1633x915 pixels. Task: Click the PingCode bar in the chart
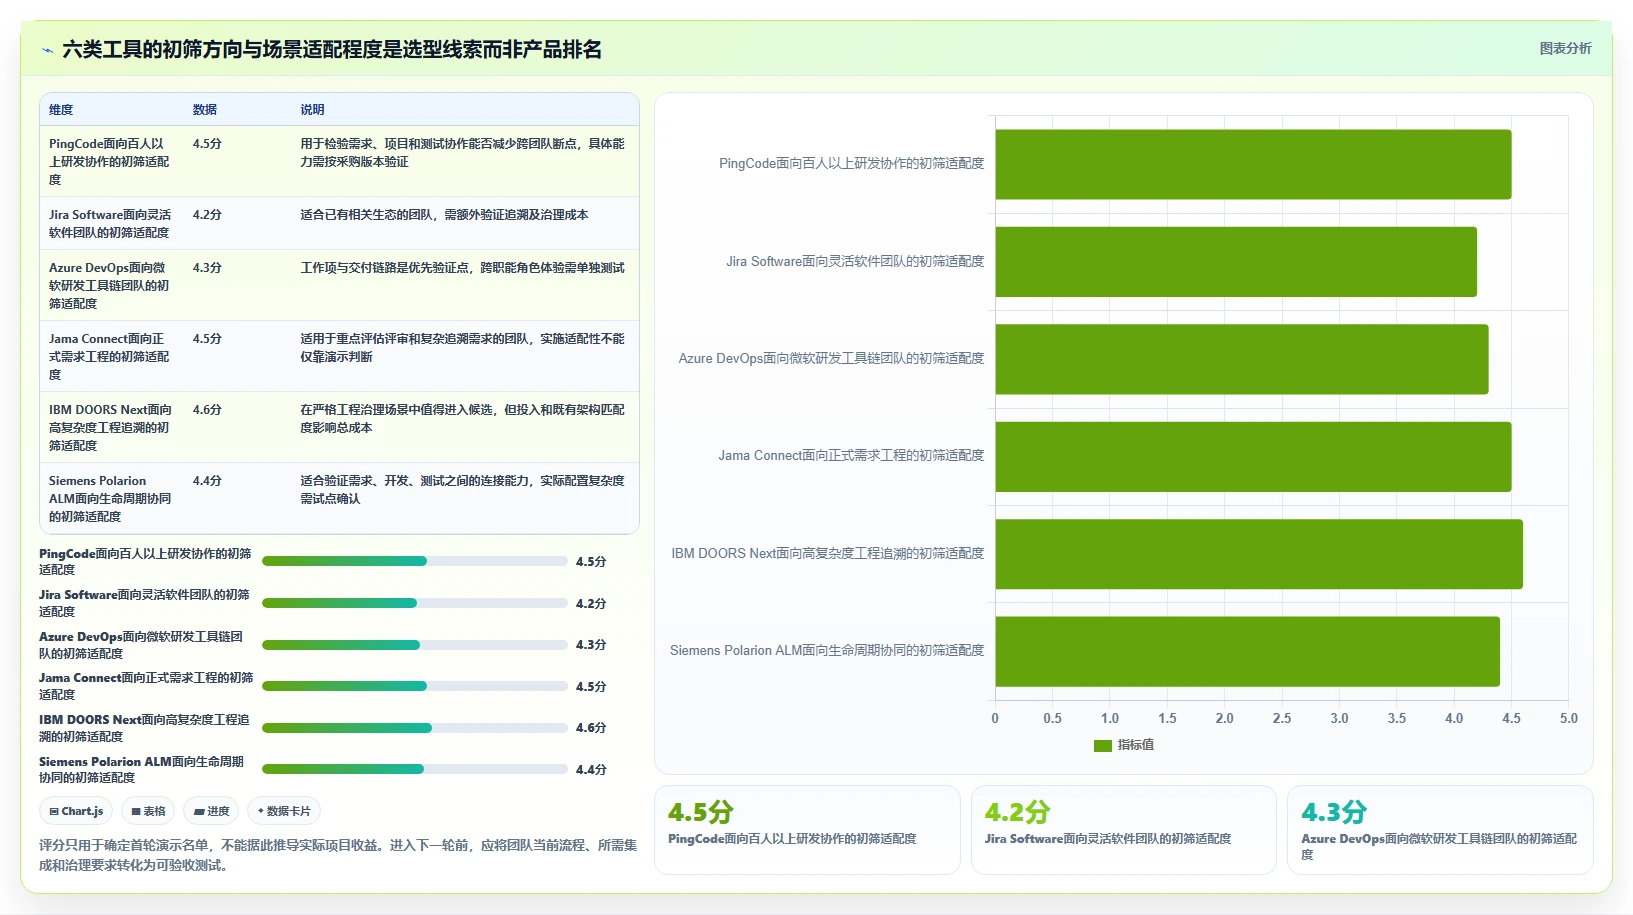click(x=1253, y=164)
